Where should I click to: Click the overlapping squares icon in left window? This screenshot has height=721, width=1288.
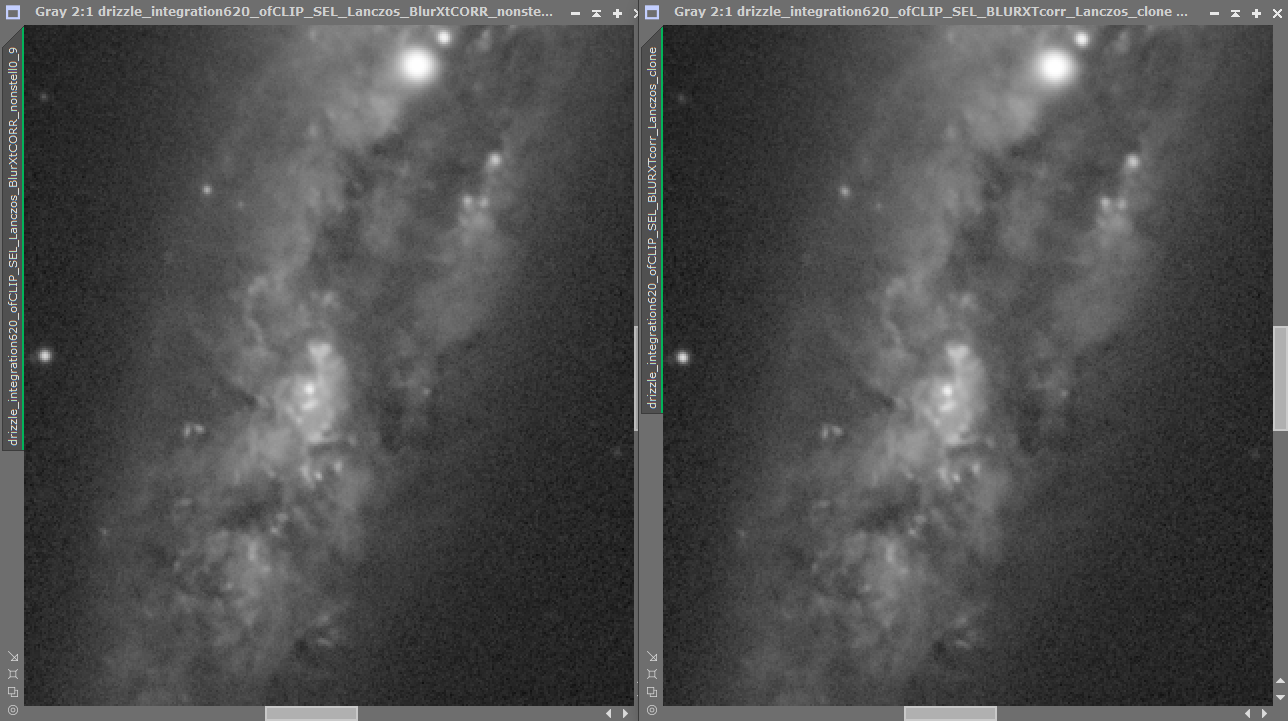pyautogui.click(x=13, y=692)
